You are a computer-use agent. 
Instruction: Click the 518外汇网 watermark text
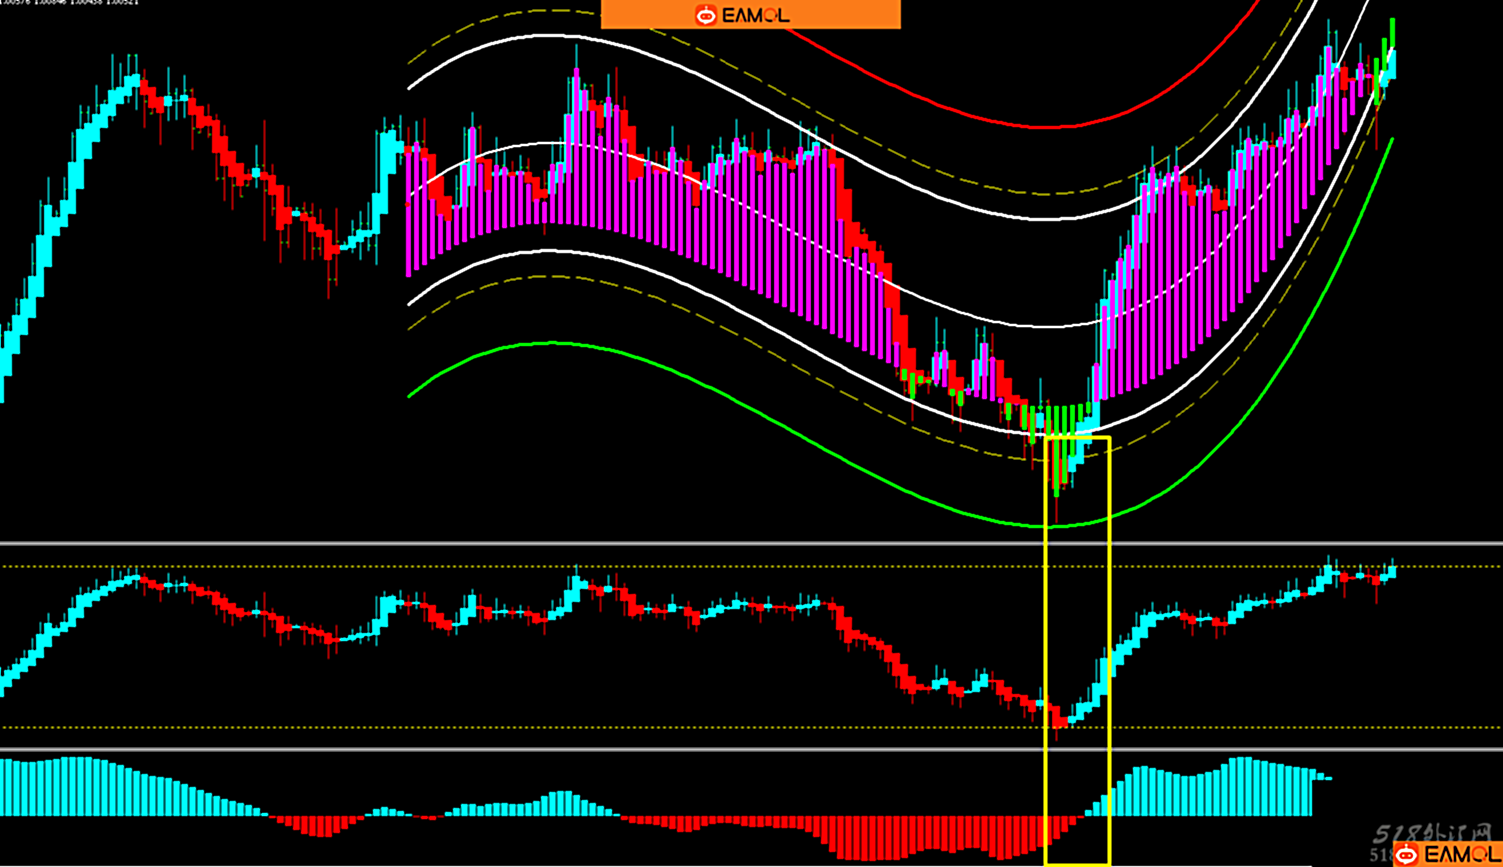pyautogui.click(x=1432, y=834)
